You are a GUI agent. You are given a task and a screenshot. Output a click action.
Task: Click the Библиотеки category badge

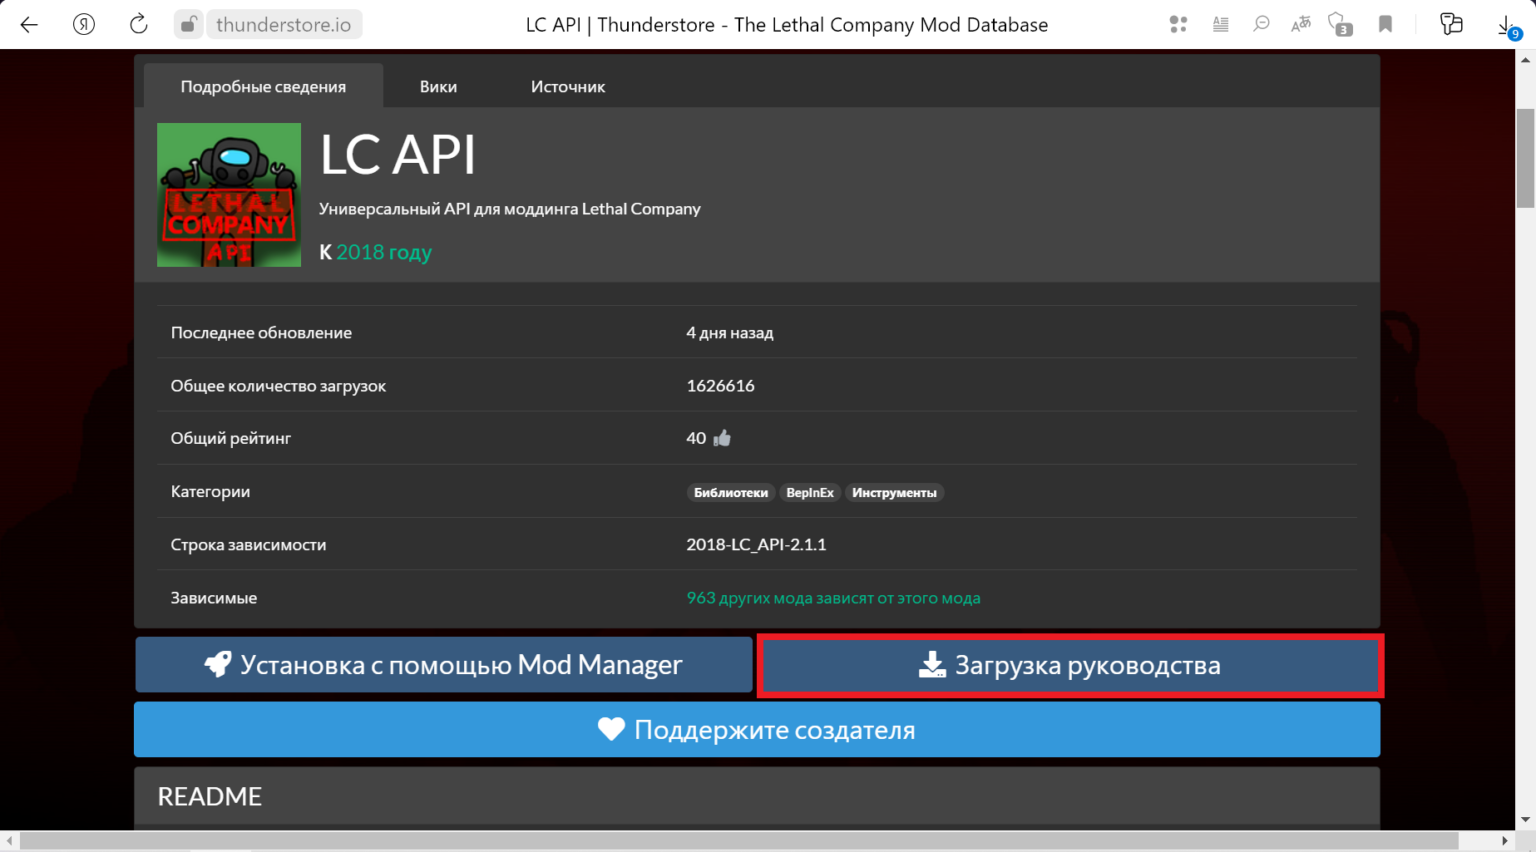point(731,492)
